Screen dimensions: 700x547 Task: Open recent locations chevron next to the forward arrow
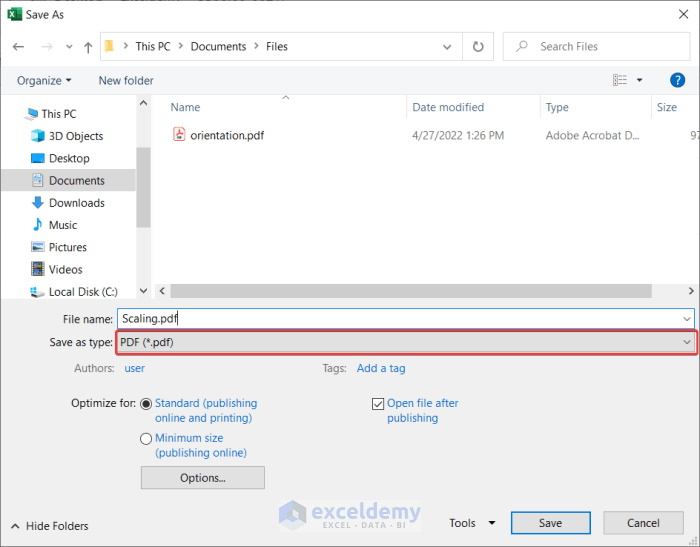pos(69,46)
